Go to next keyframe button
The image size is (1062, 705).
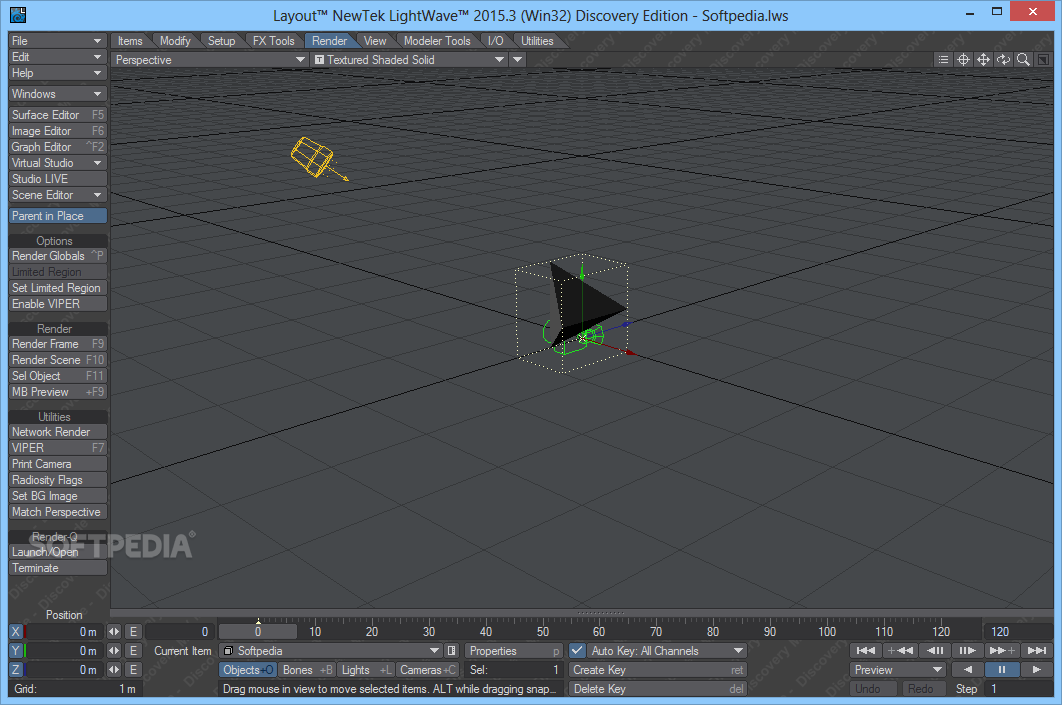coord(1002,650)
